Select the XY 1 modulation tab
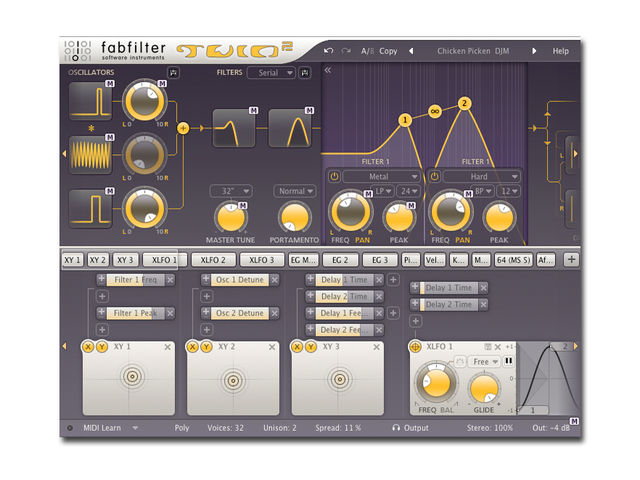 pos(72,260)
